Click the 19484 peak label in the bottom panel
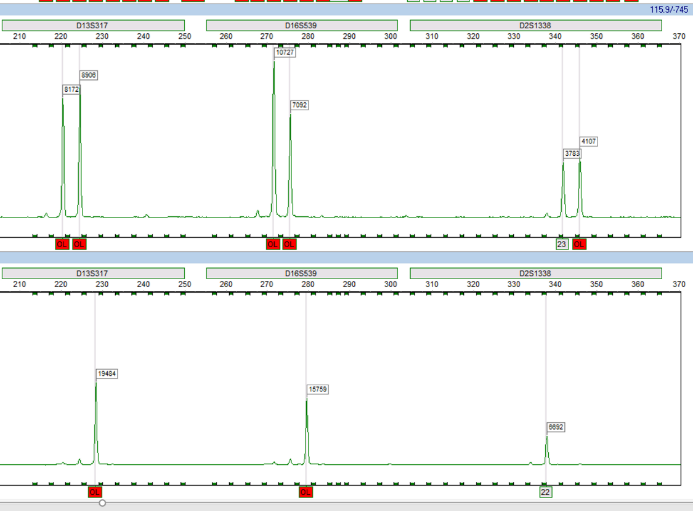The image size is (693, 511). click(x=107, y=373)
